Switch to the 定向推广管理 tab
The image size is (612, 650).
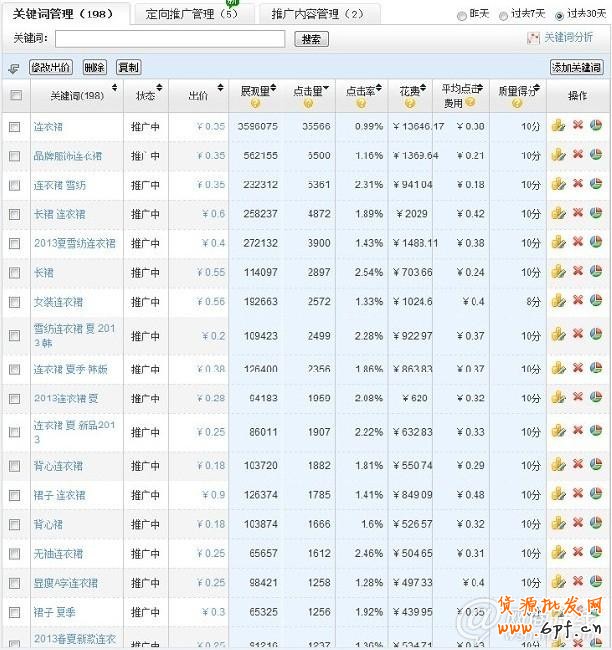click(191, 15)
